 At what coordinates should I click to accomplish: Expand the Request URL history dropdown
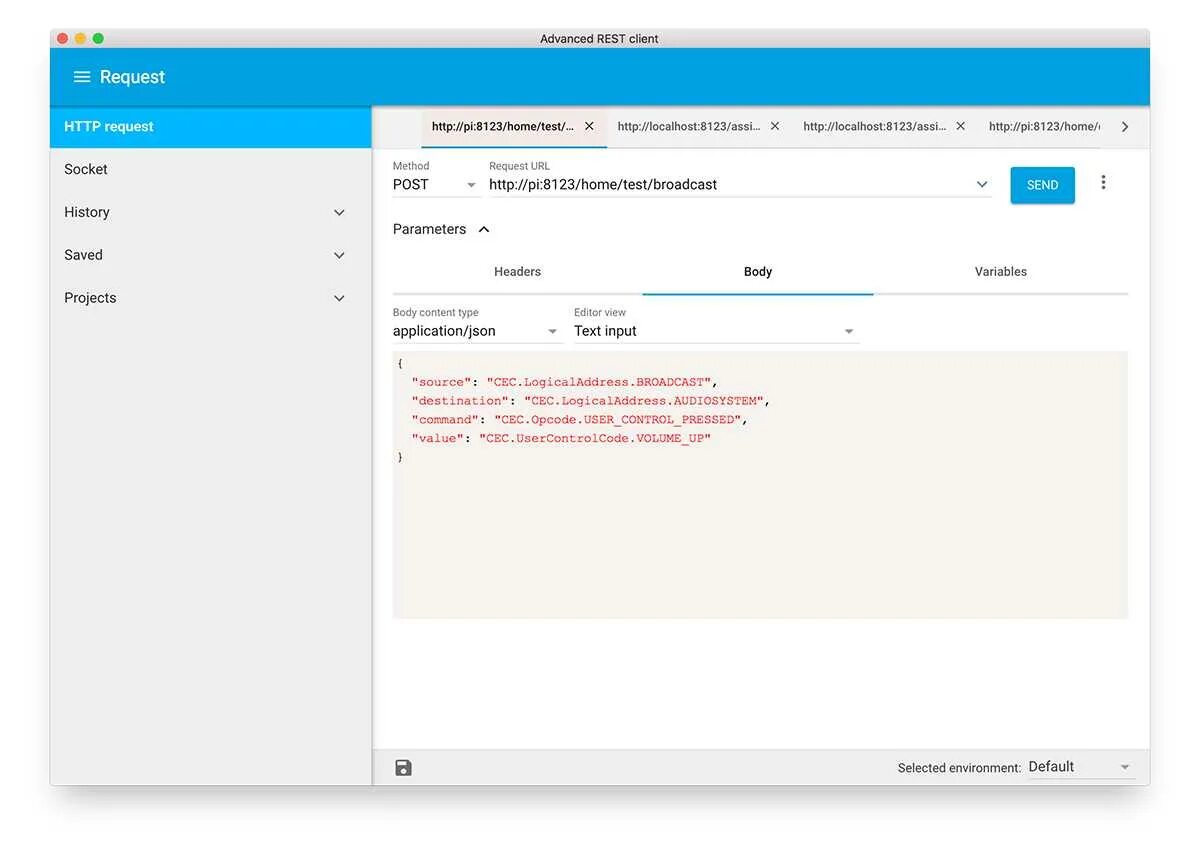(x=982, y=184)
